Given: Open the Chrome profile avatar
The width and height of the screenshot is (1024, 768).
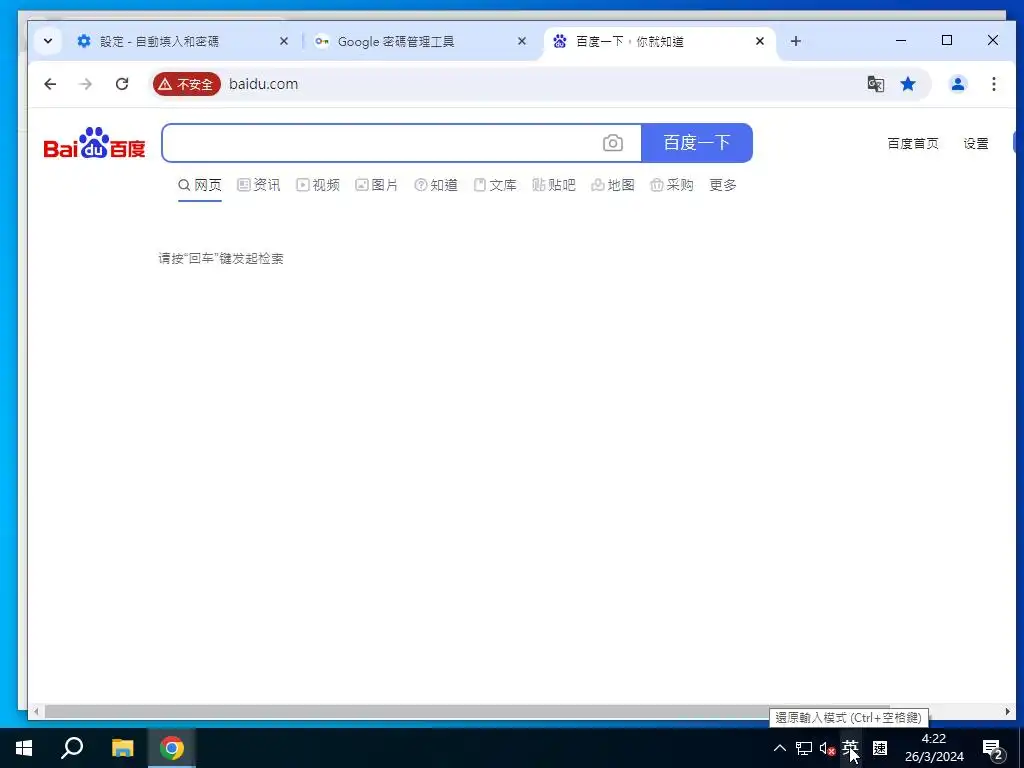Looking at the screenshot, I should (958, 84).
